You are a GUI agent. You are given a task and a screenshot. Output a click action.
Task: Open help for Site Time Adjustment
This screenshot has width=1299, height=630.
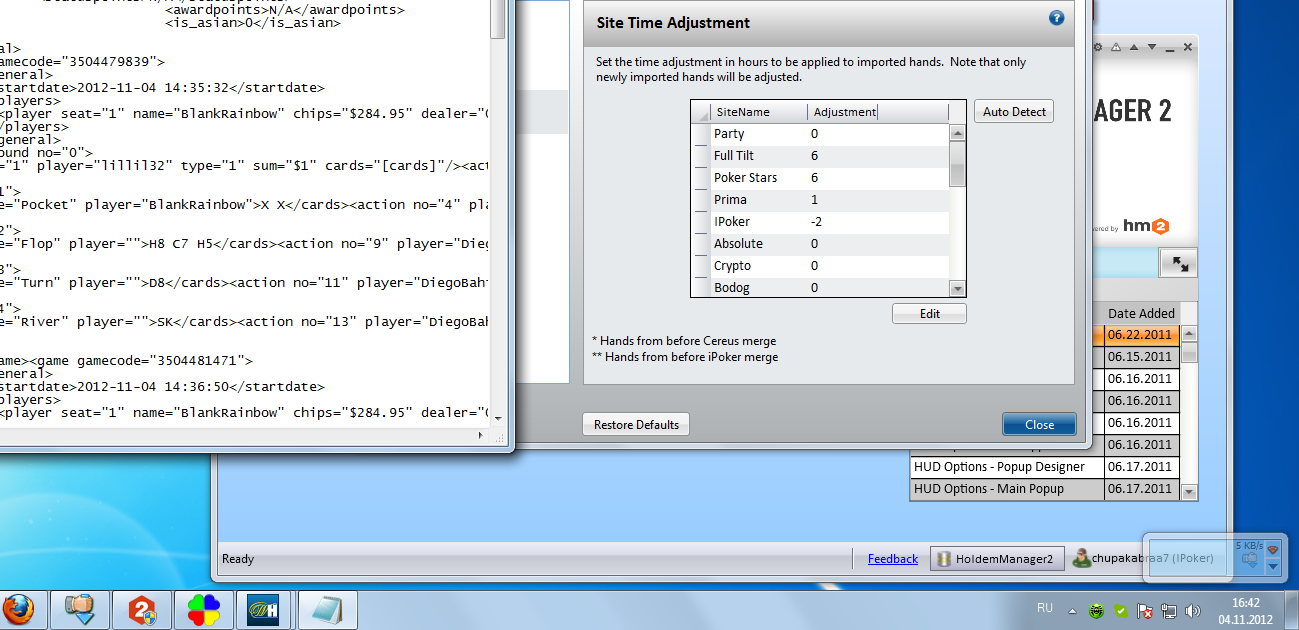(1056, 18)
